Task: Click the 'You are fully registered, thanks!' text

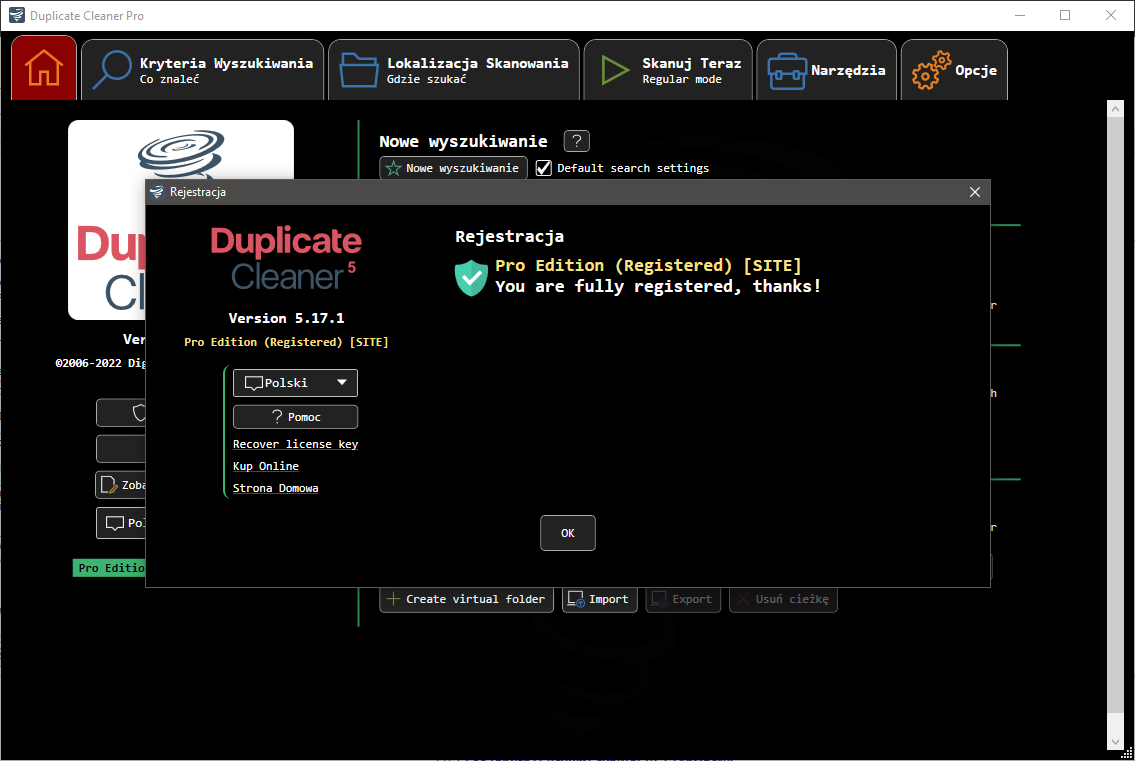Action: click(x=658, y=287)
